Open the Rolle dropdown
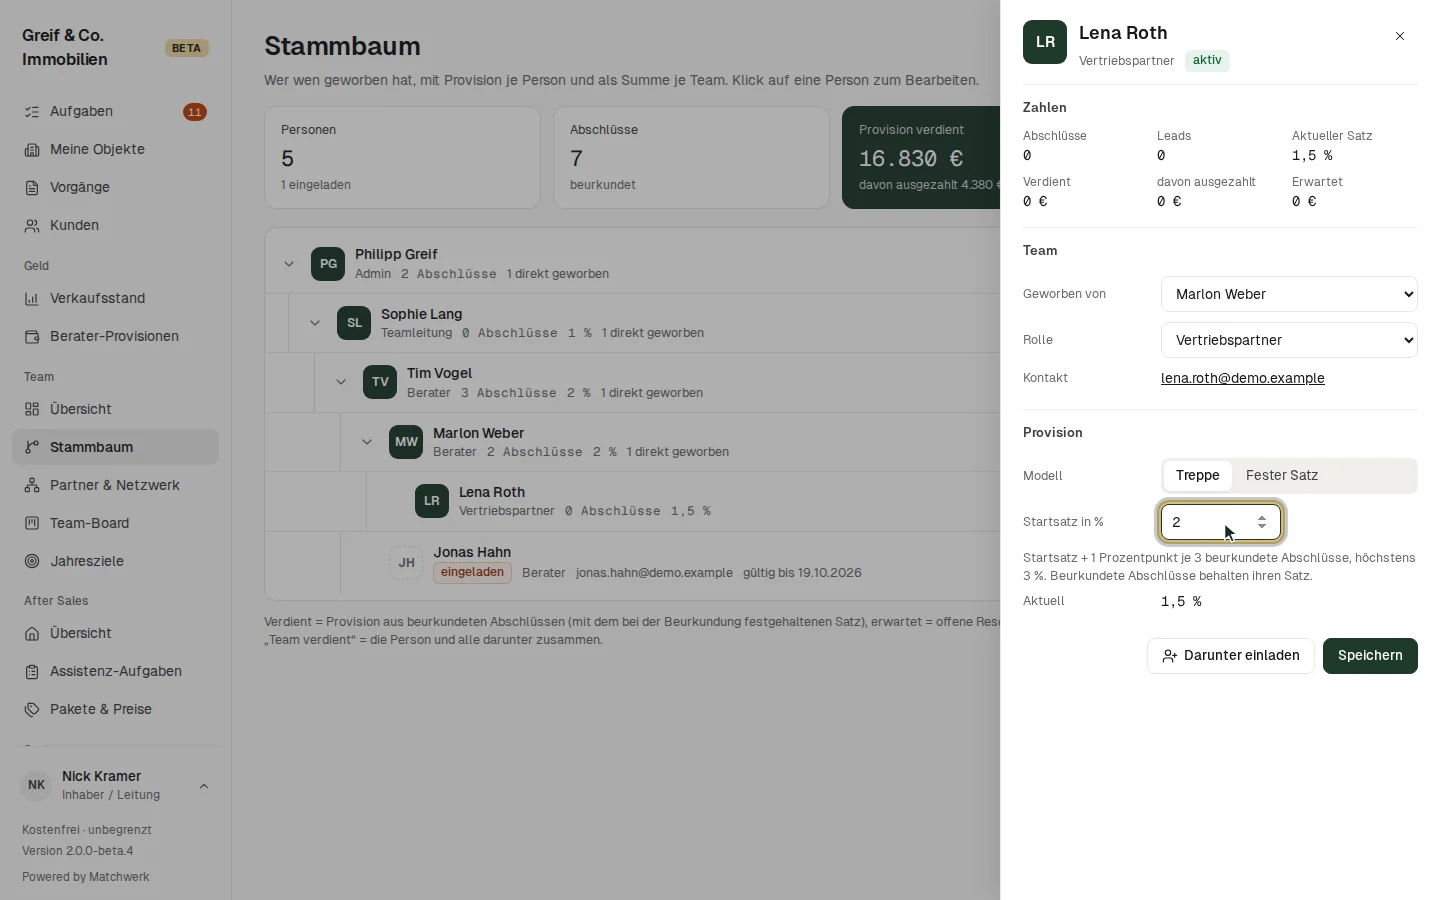The width and height of the screenshot is (1440, 900). [1289, 340]
